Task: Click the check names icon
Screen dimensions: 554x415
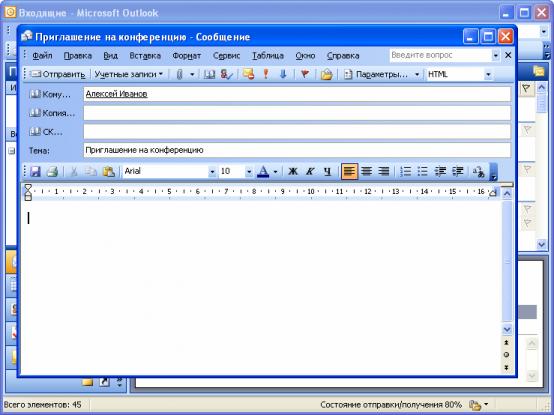Action: pyautogui.click(x=226, y=75)
